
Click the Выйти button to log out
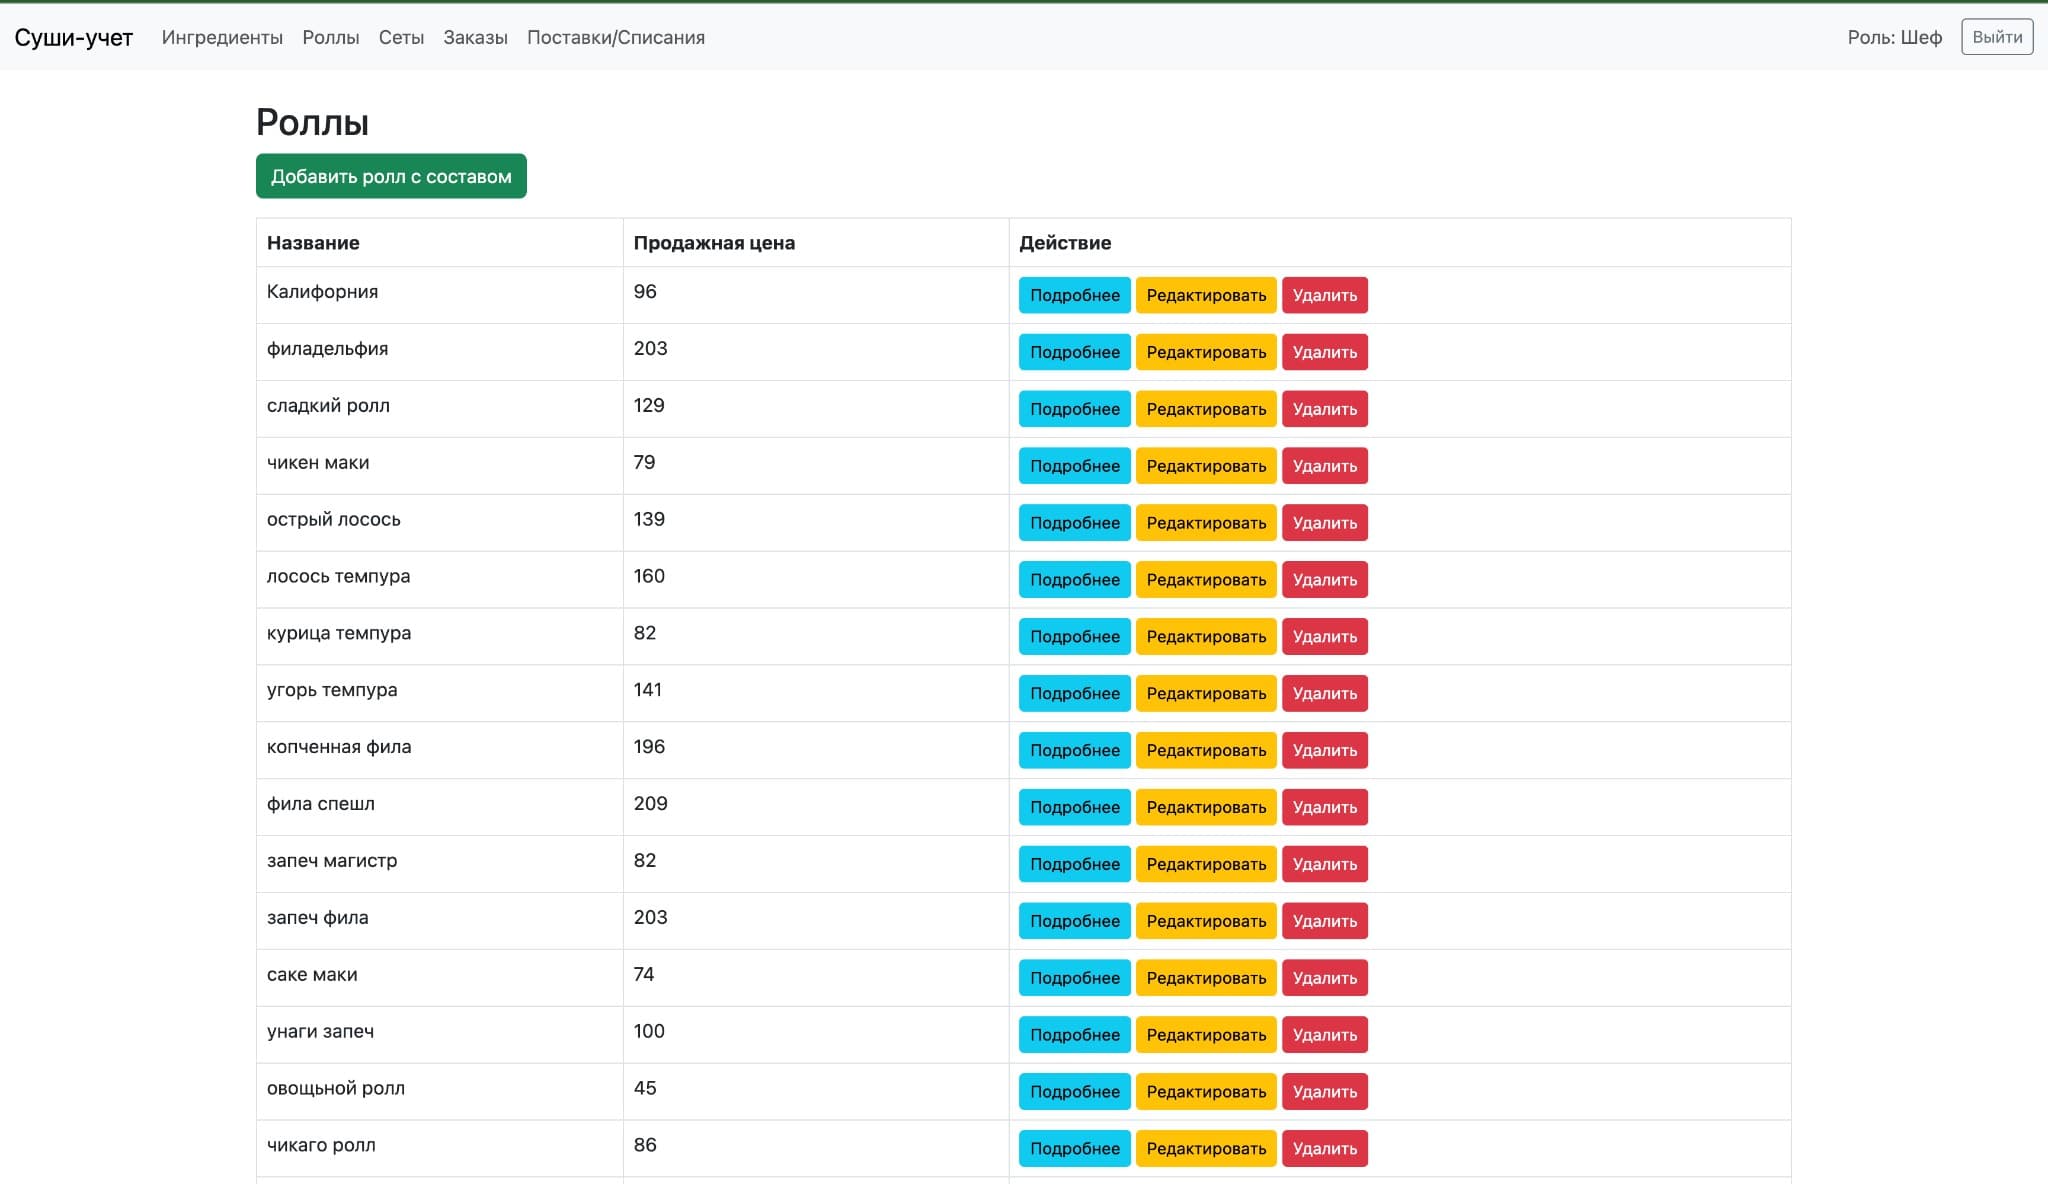point(1996,37)
